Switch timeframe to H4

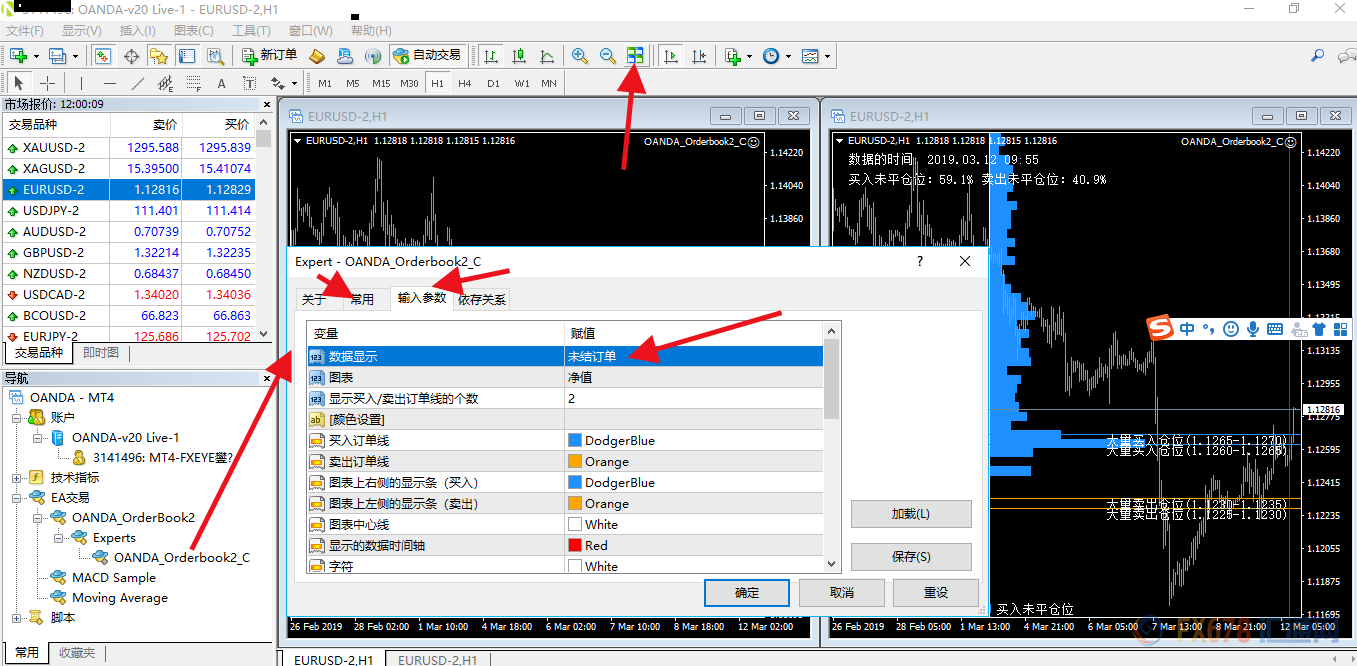[465, 83]
